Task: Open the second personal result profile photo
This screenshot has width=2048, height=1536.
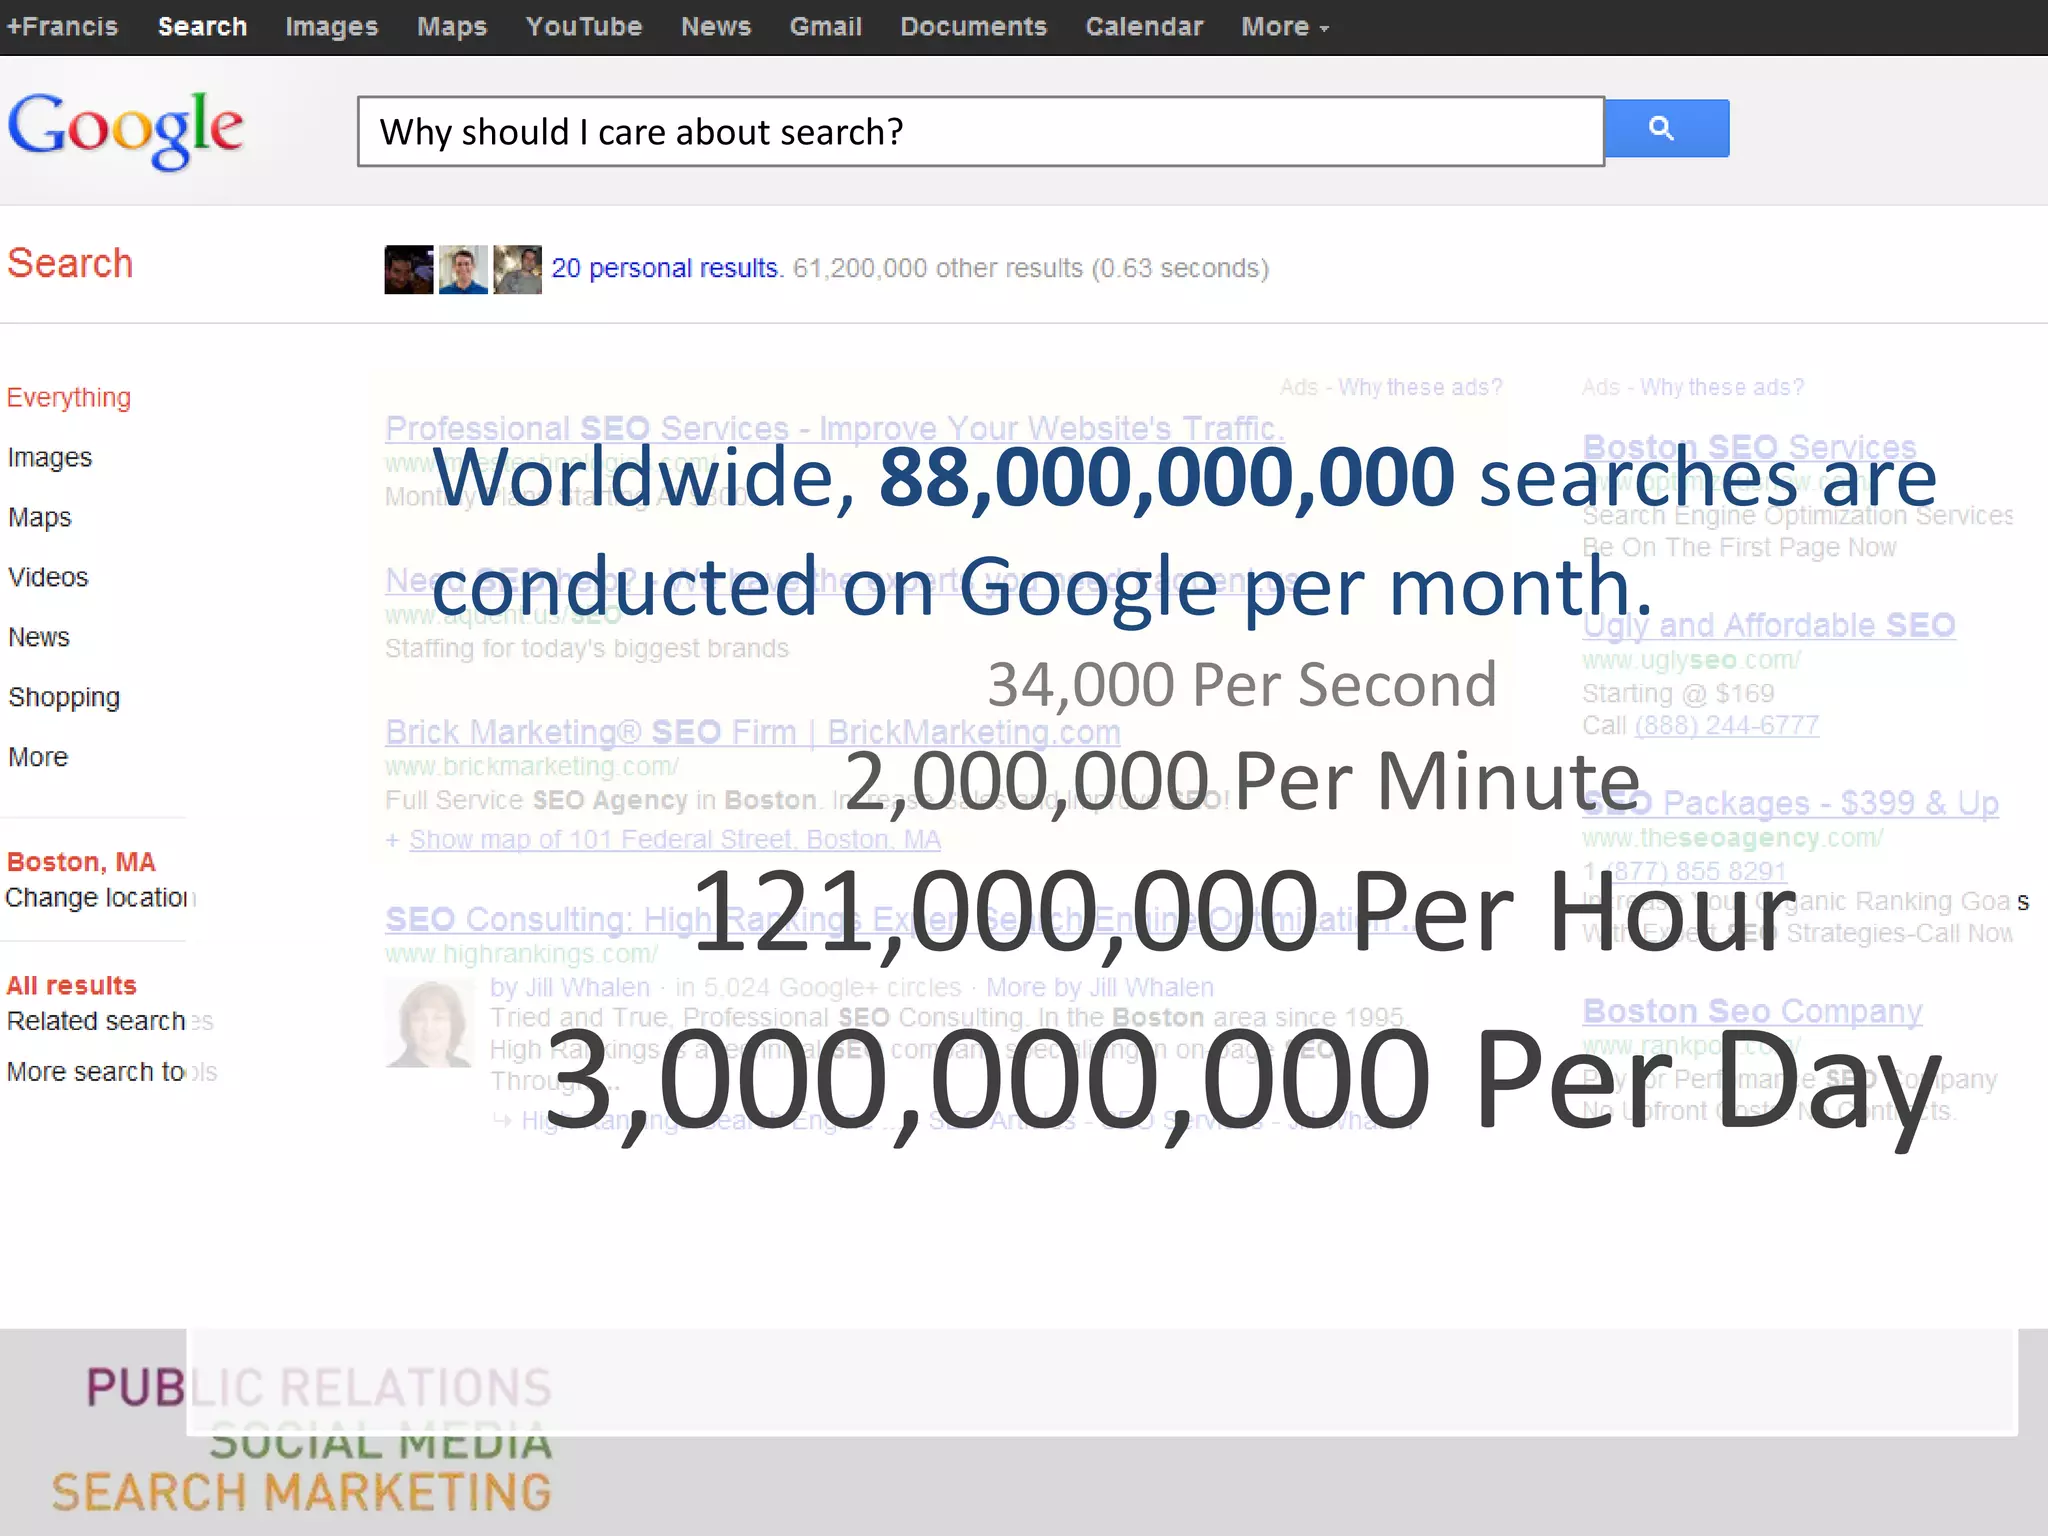Action: tap(463, 269)
